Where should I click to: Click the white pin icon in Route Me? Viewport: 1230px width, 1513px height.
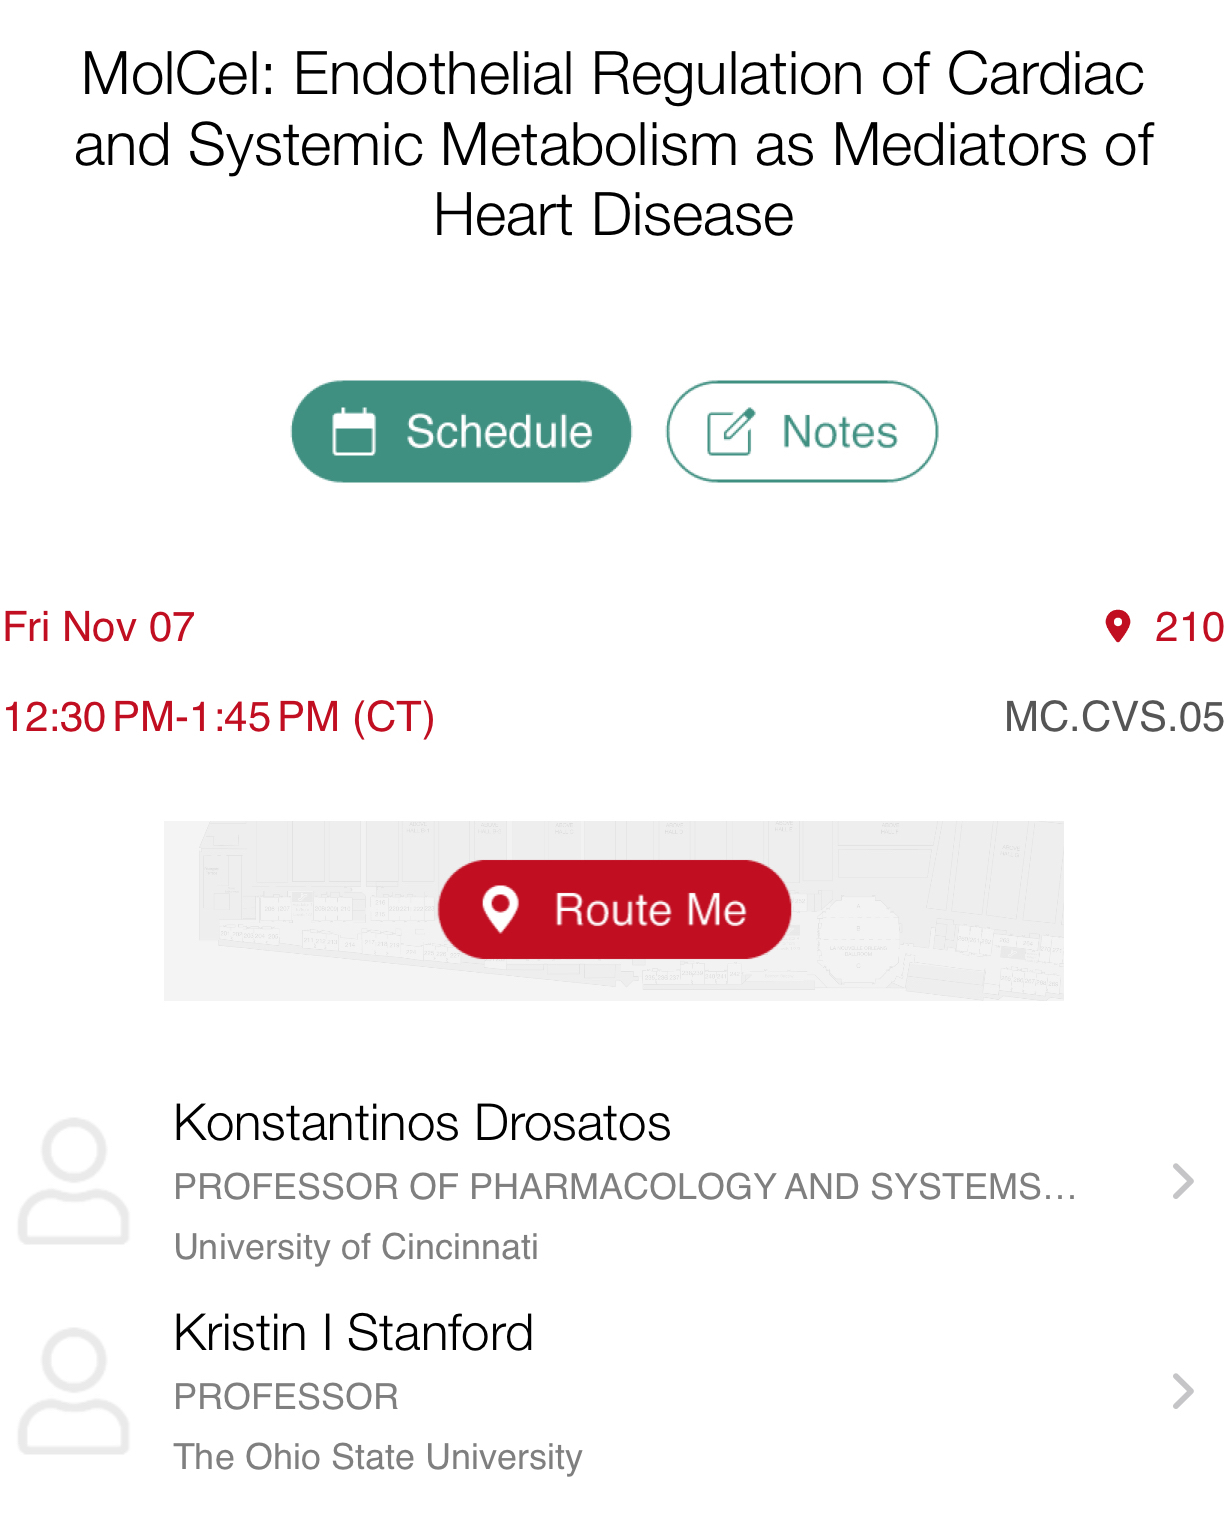click(x=500, y=909)
